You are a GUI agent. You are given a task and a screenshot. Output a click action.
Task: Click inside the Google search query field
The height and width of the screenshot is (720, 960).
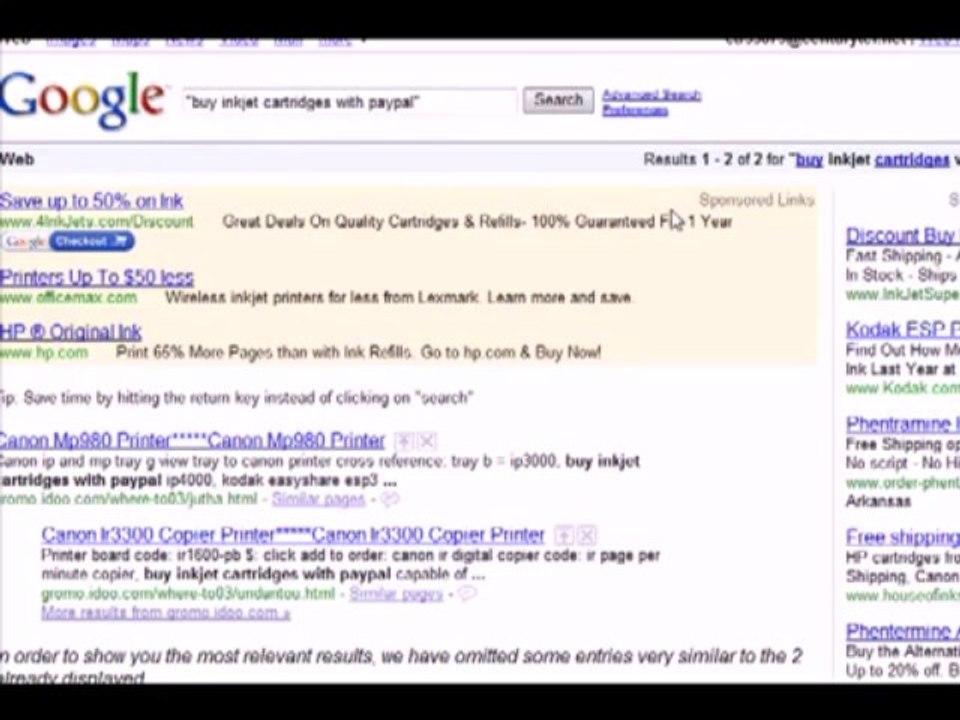coord(350,102)
